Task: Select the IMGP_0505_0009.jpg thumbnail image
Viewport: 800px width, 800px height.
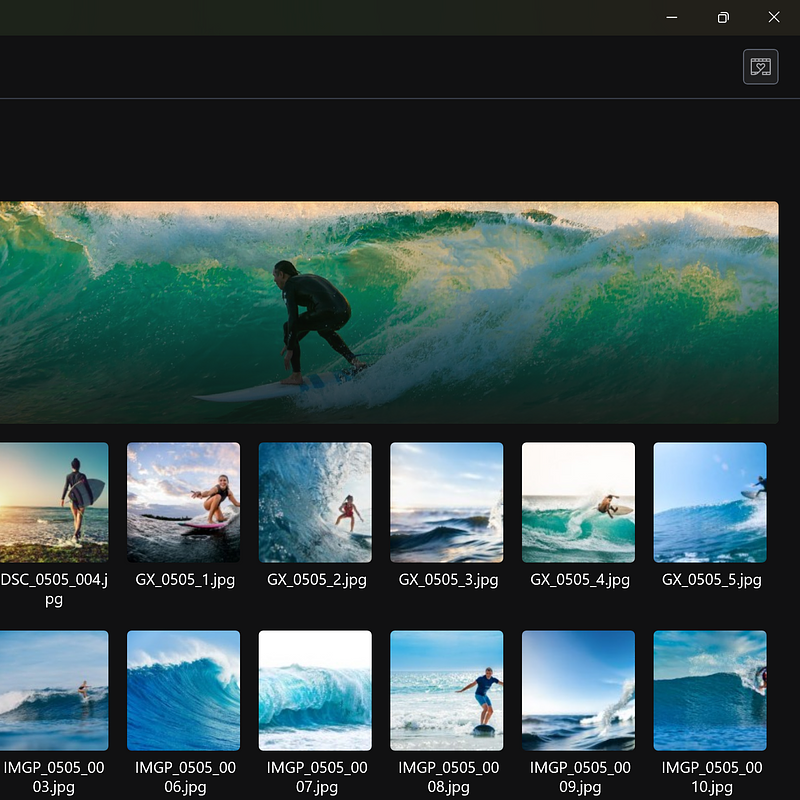Action: pyautogui.click(x=578, y=690)
